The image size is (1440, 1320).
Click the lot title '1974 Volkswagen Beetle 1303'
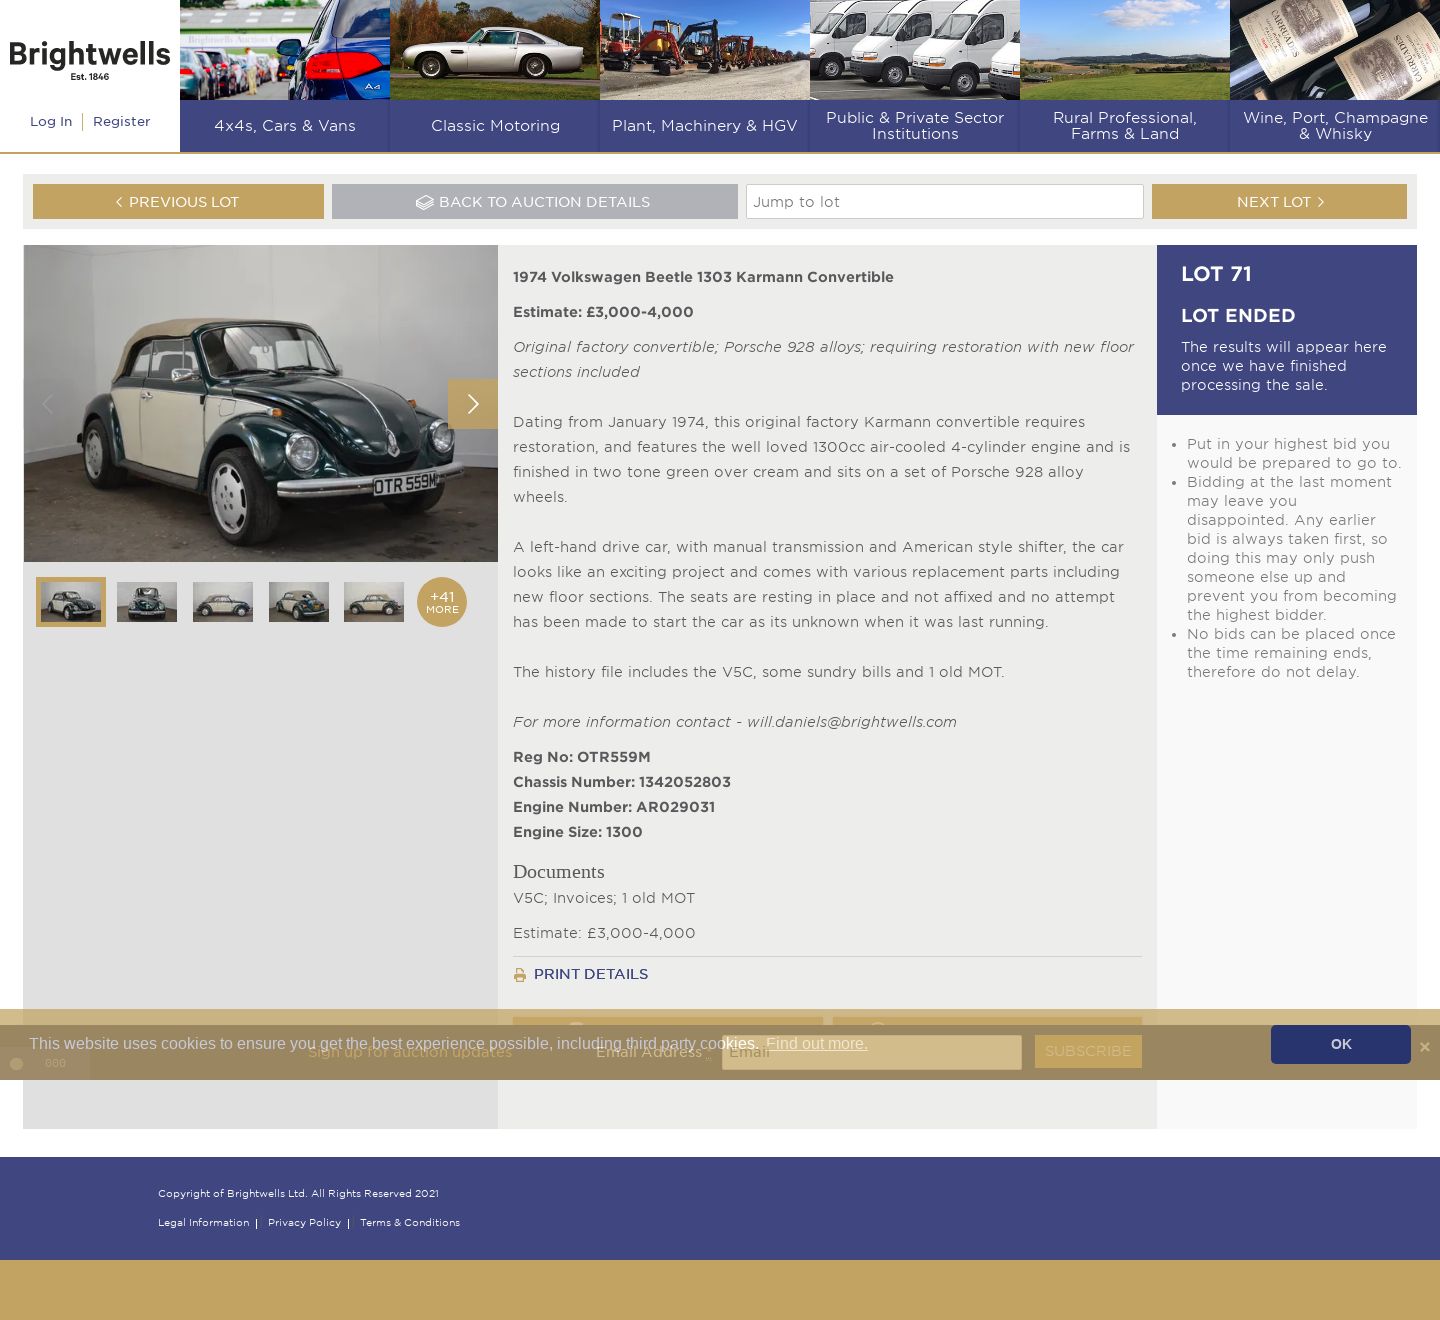tap(703, 277)
